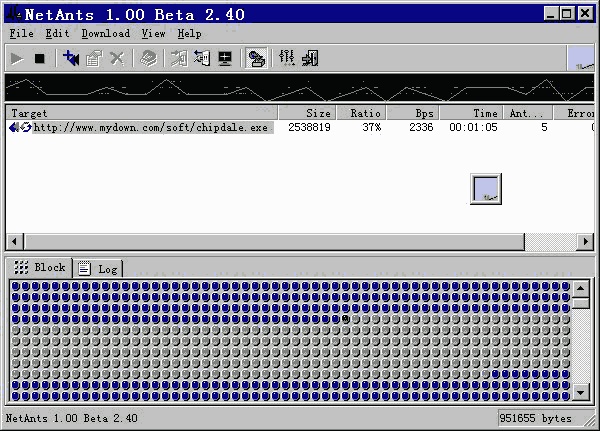Screen dimensions: 600x431
Task: Select the chipdale.exe download job
Action: pyautogui.click(x=150, y=128)
